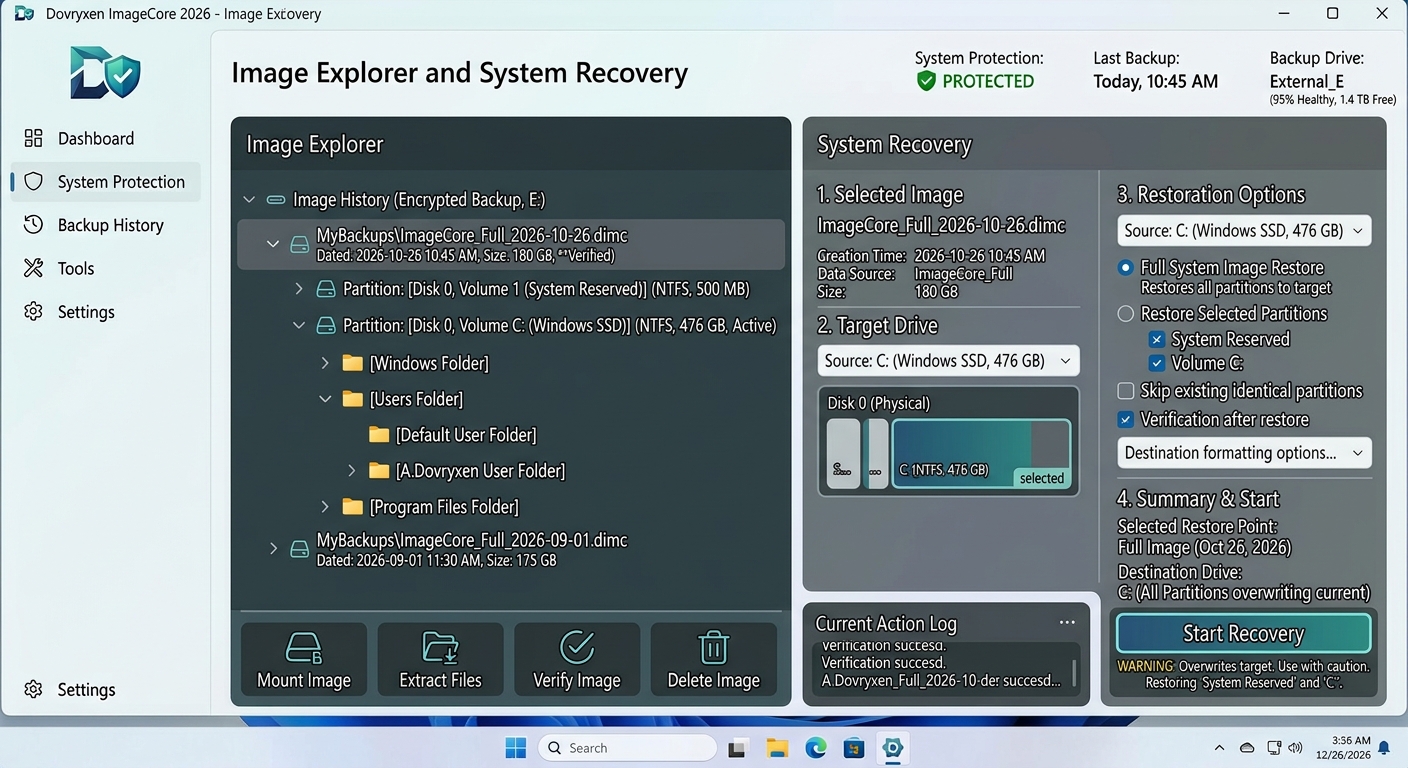Select the Default User Folder icon
The image size is (1408, 768).
click(378, 434)
